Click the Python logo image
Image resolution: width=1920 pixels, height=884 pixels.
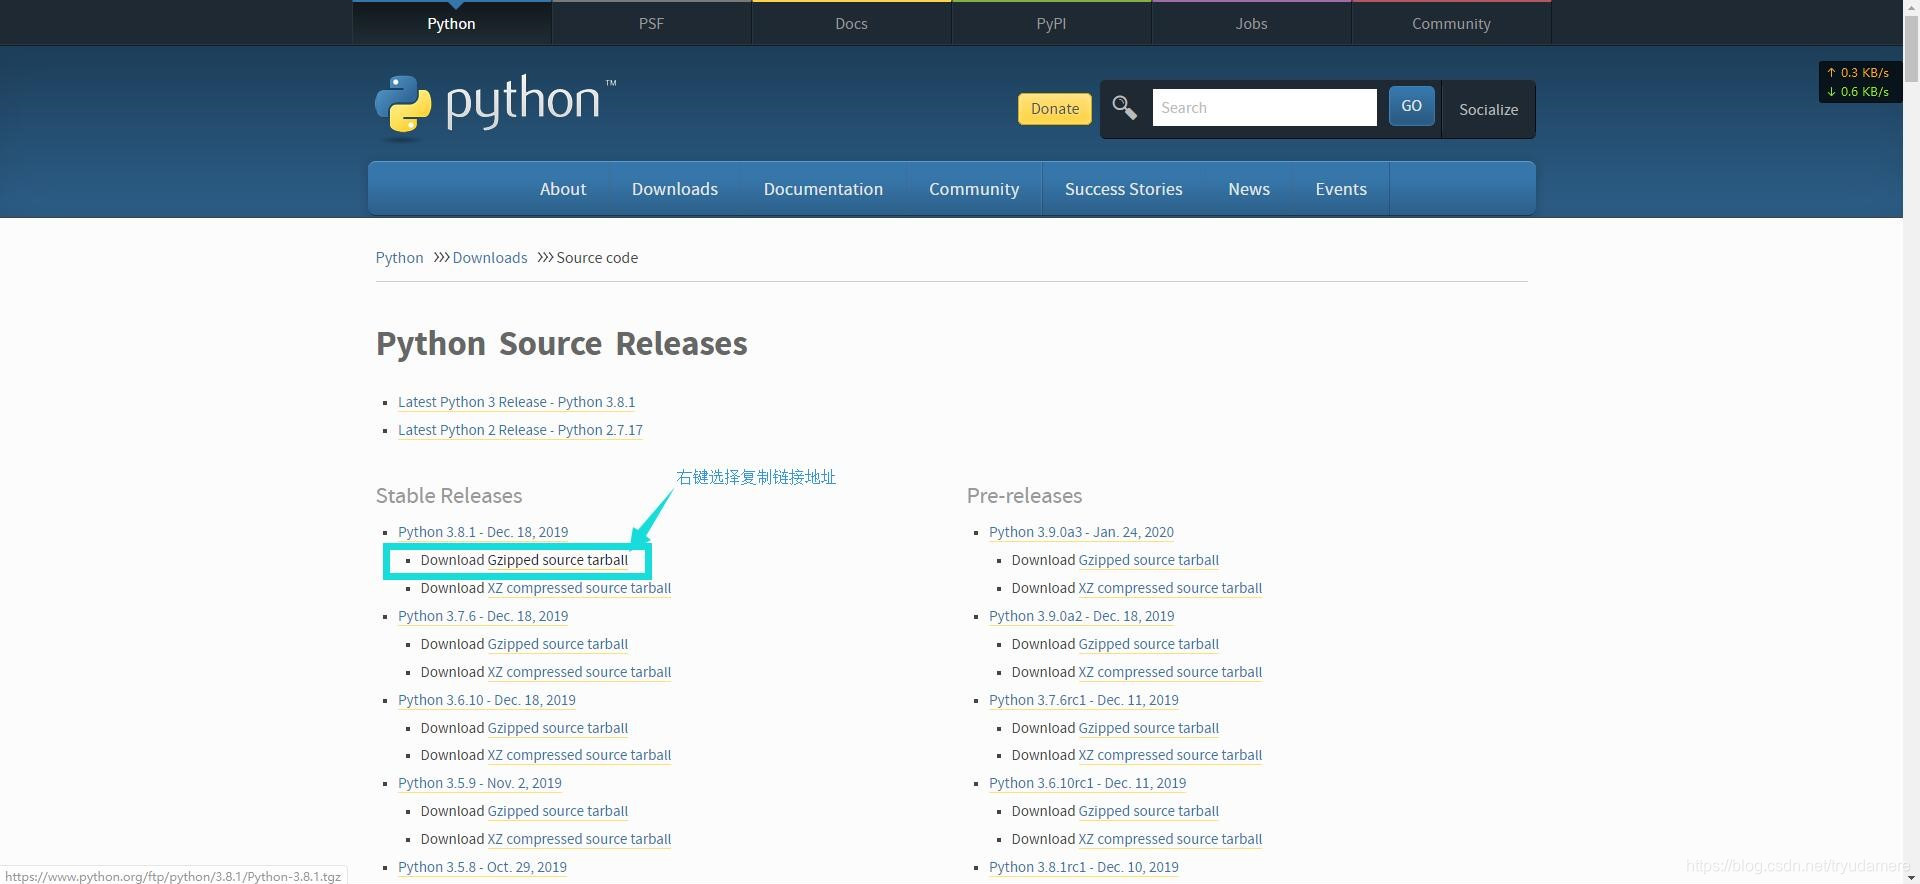495,106
